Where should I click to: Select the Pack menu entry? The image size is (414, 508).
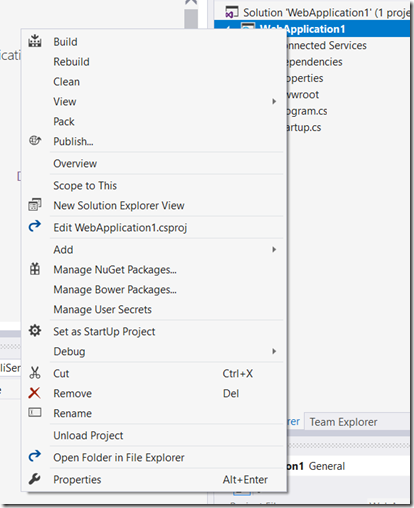pyautogui.click(x=153, y=122)
